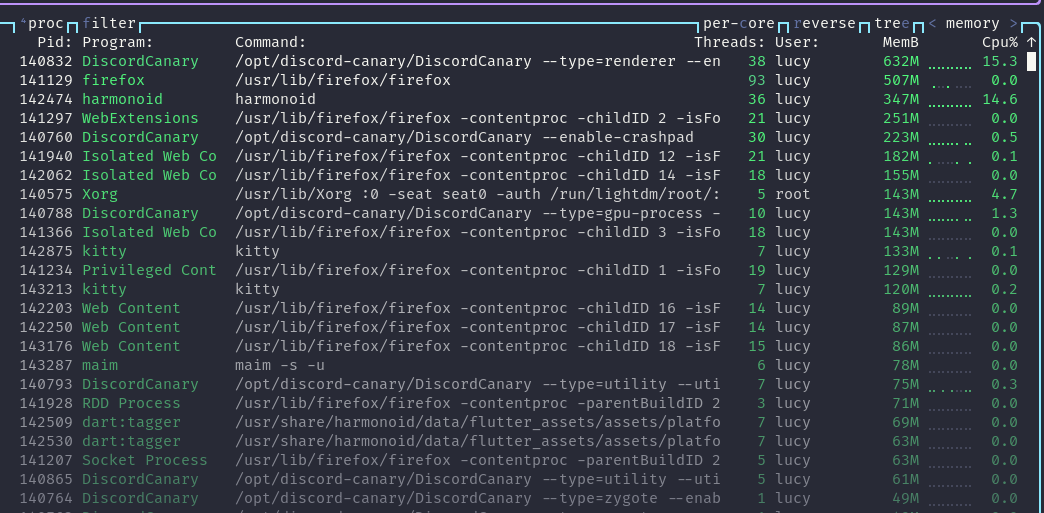Screen dimensions: 1044x513
Task: Select next sort column with right arrow
Action: tap(1013, 24)
